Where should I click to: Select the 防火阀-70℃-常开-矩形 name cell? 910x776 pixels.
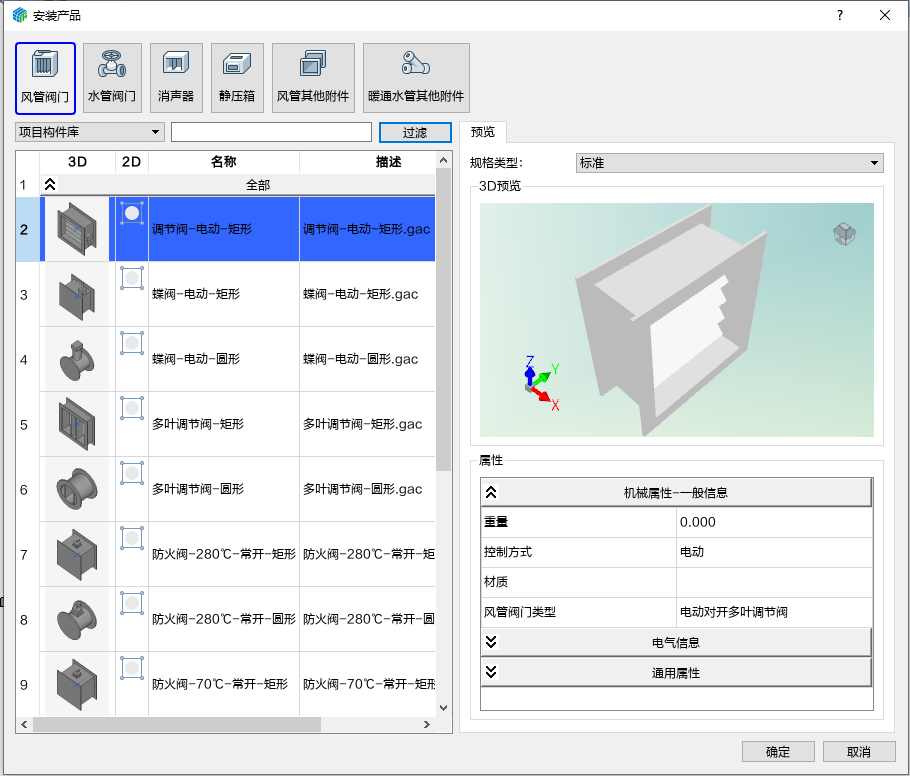point(224,684)
